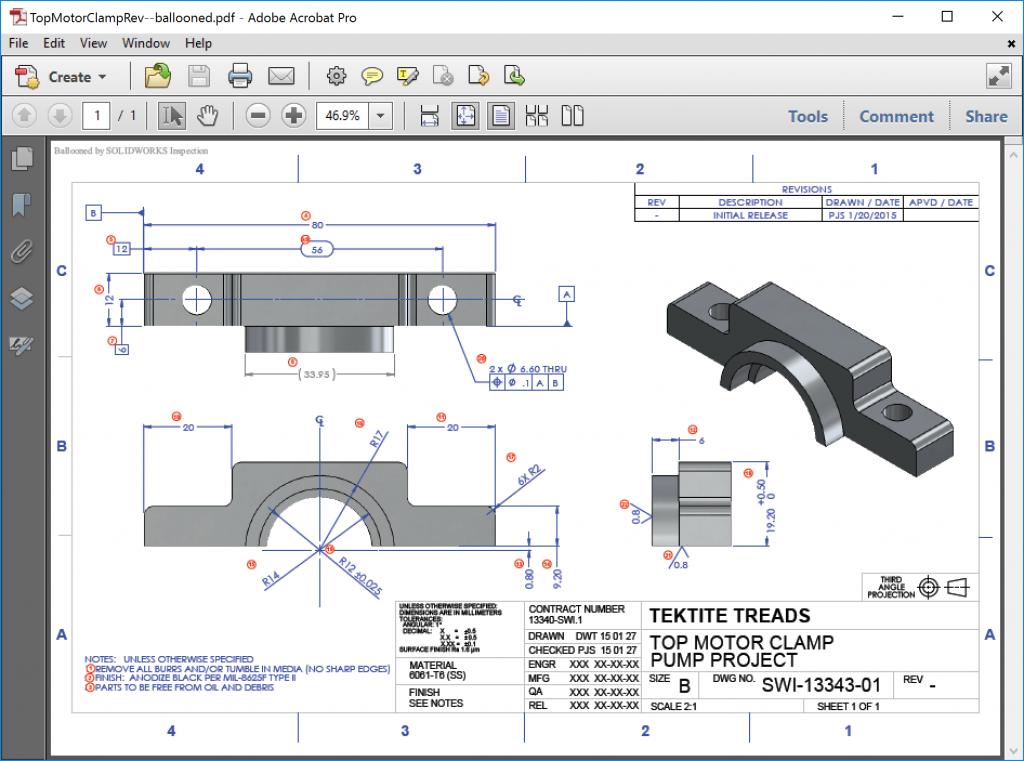
Task: Go to the previous page arrow
Action: tap(24, 116)
